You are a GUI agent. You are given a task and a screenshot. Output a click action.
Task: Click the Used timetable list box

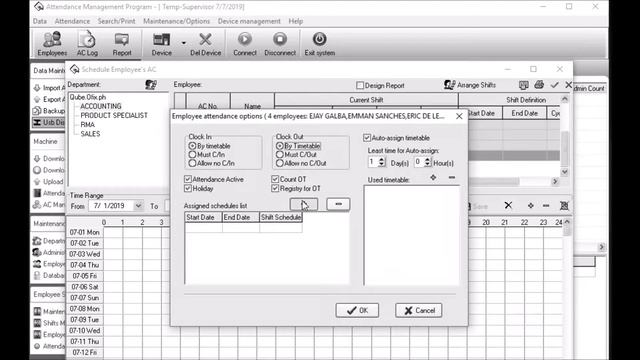(411, 236)
